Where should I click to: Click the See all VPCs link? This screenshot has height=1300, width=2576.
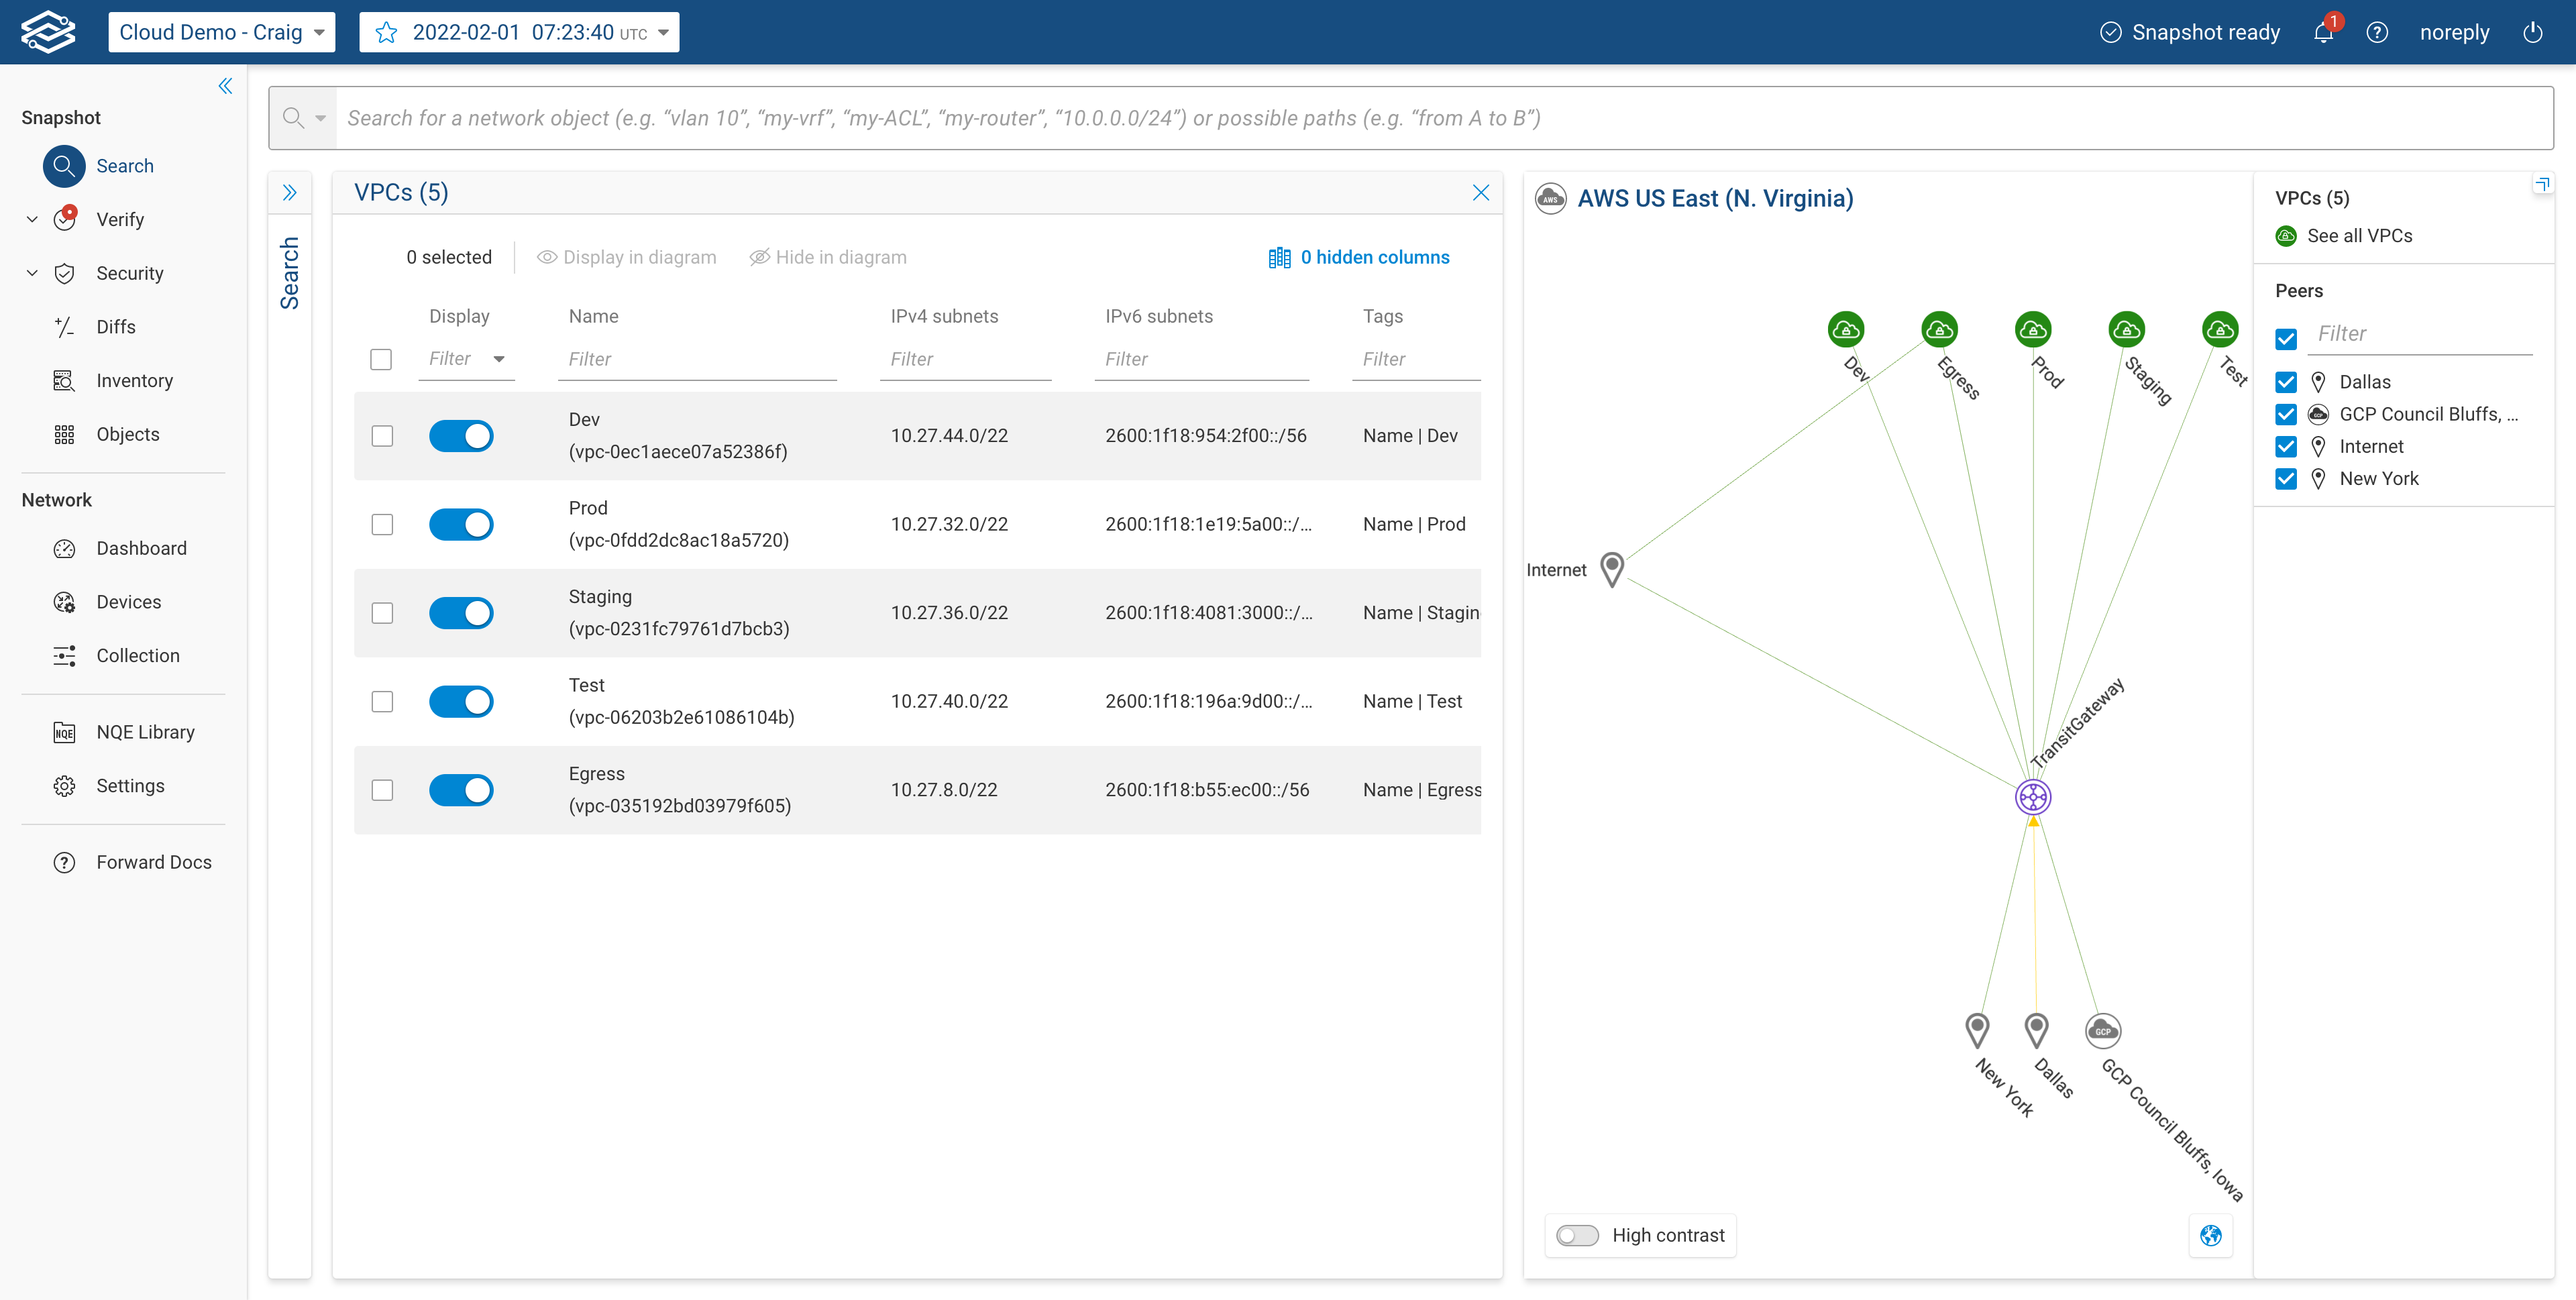(2360, 235)
